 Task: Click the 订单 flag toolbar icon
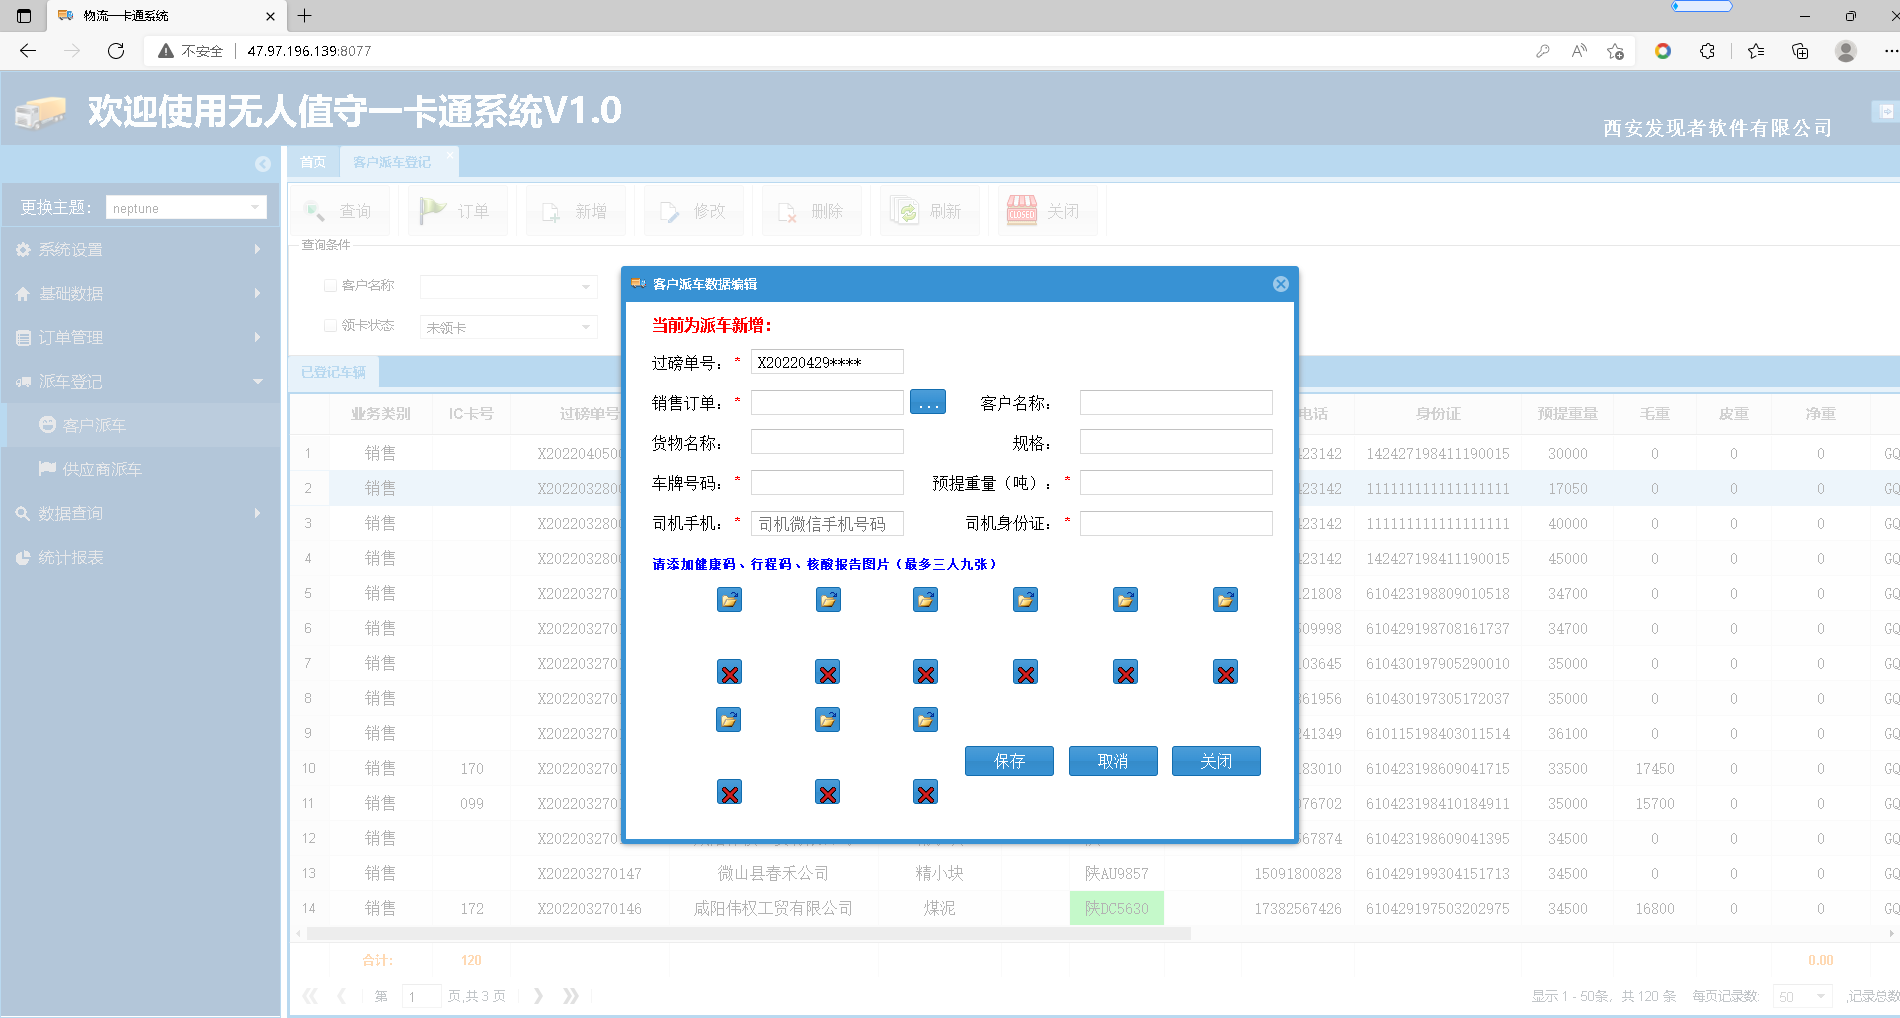point(433,211)
